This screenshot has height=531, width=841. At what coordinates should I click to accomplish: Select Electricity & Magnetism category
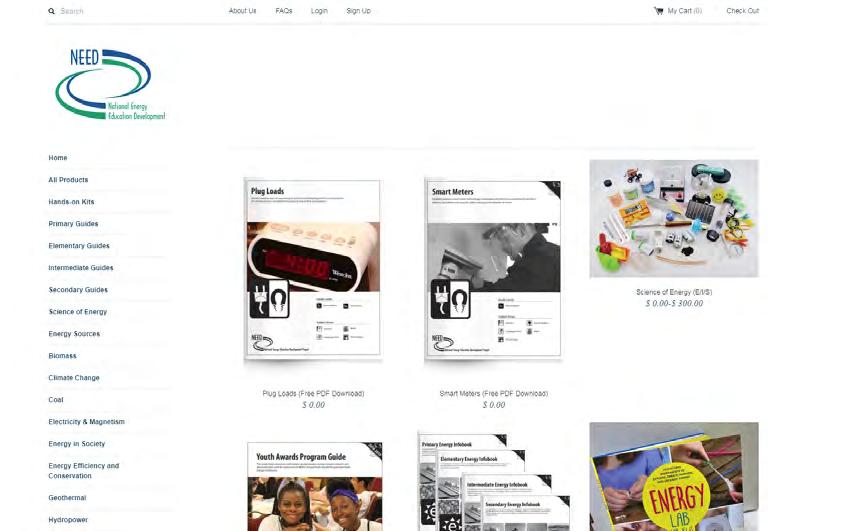tap(86, 422)
